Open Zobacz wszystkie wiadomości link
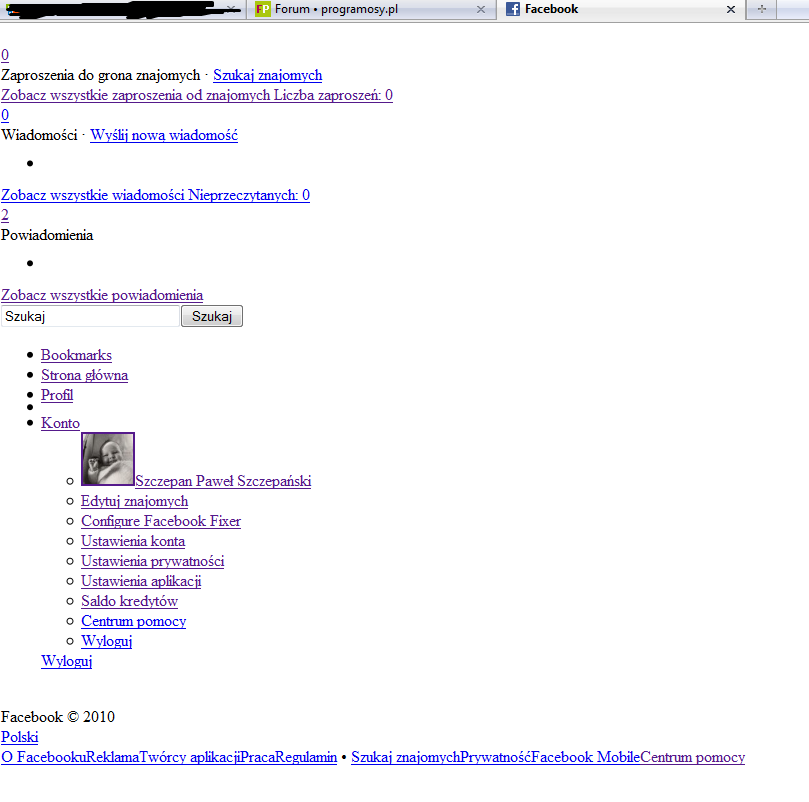This screenshot has width=809, height=802. click(155, 195)
